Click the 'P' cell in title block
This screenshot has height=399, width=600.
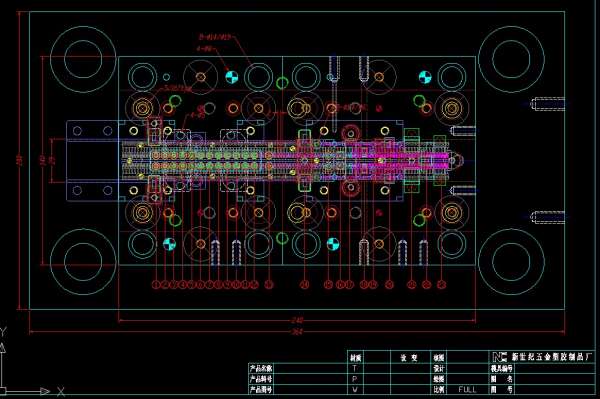click(x=355, y=379)
